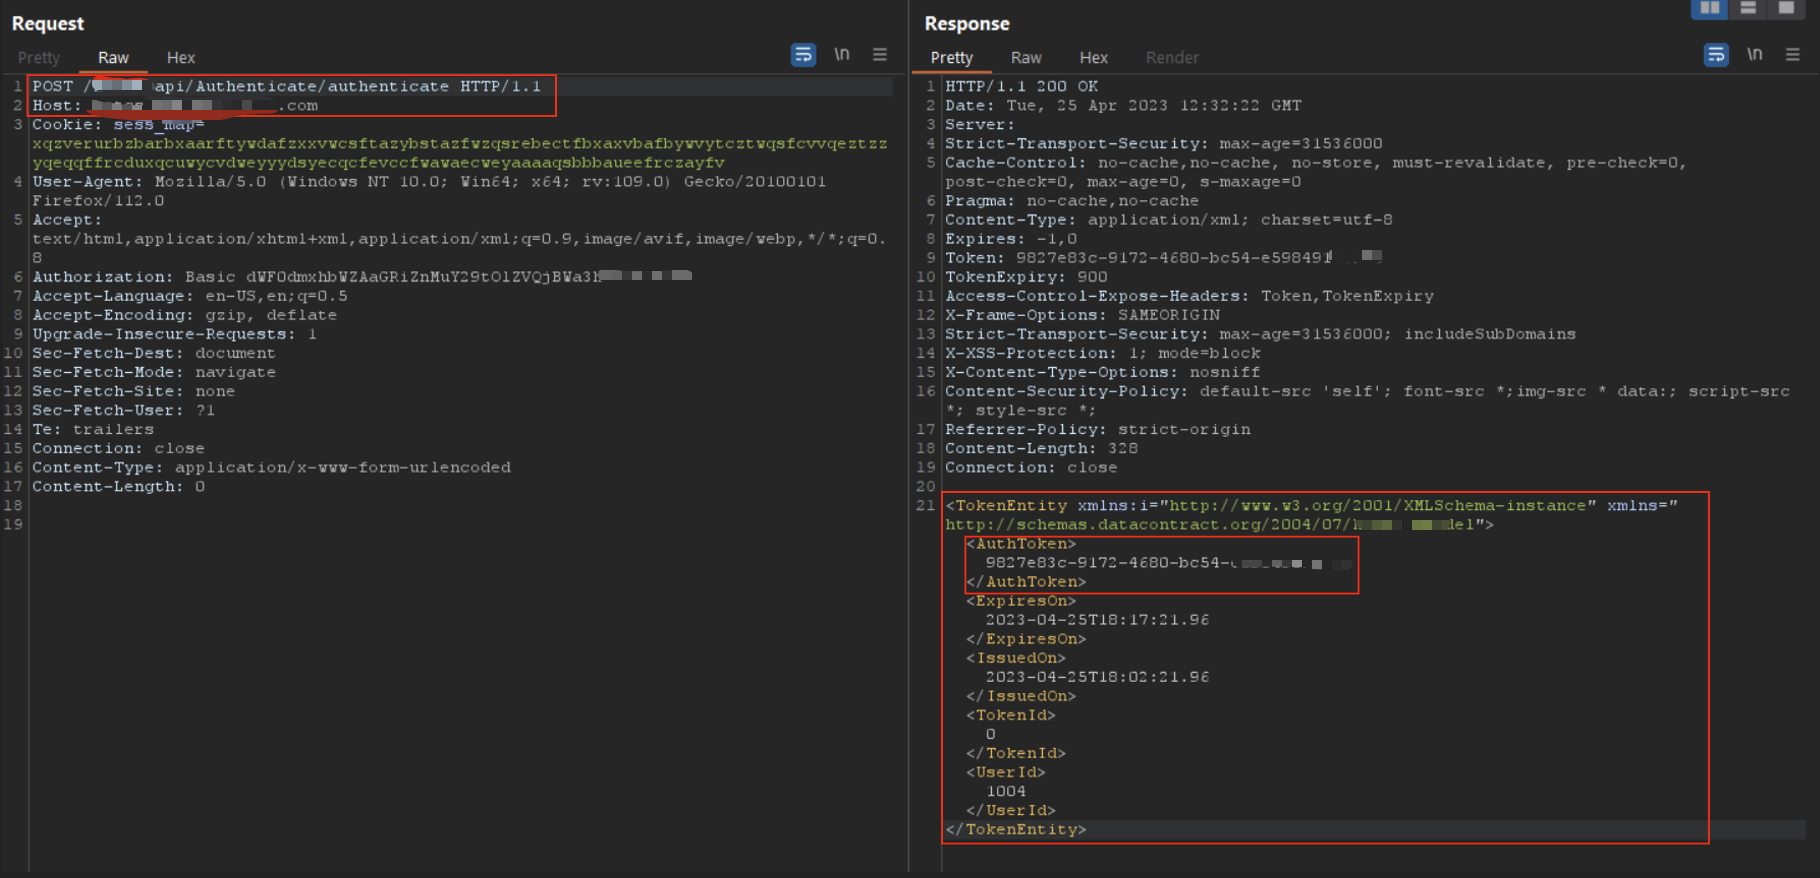This screenshot has width=1820, height=878.
Task: Switch Request view to the Pretty tab
Action: click(39, 58)
